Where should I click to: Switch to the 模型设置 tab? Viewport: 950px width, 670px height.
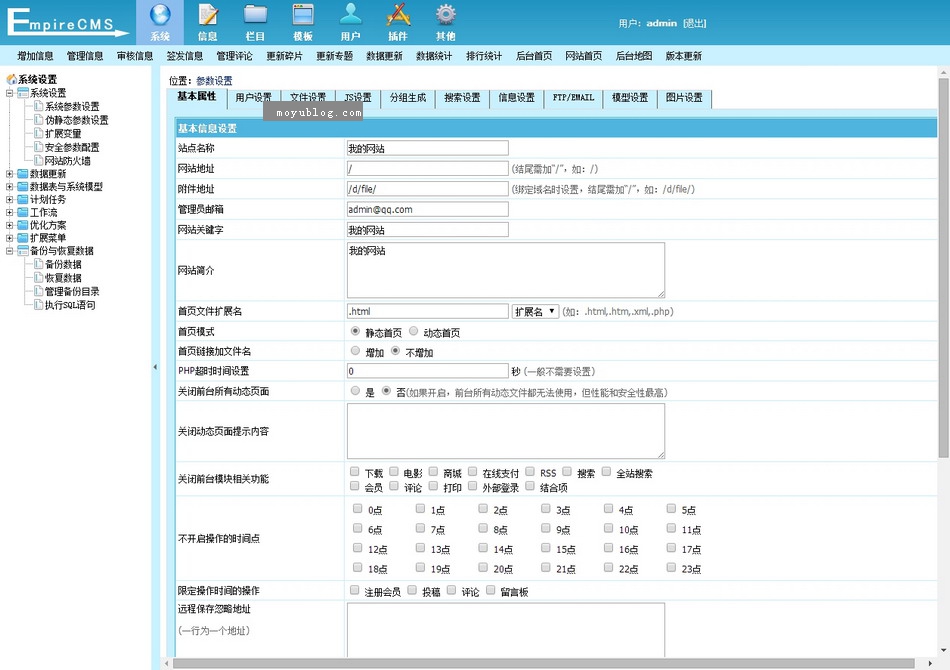(630, 98)
